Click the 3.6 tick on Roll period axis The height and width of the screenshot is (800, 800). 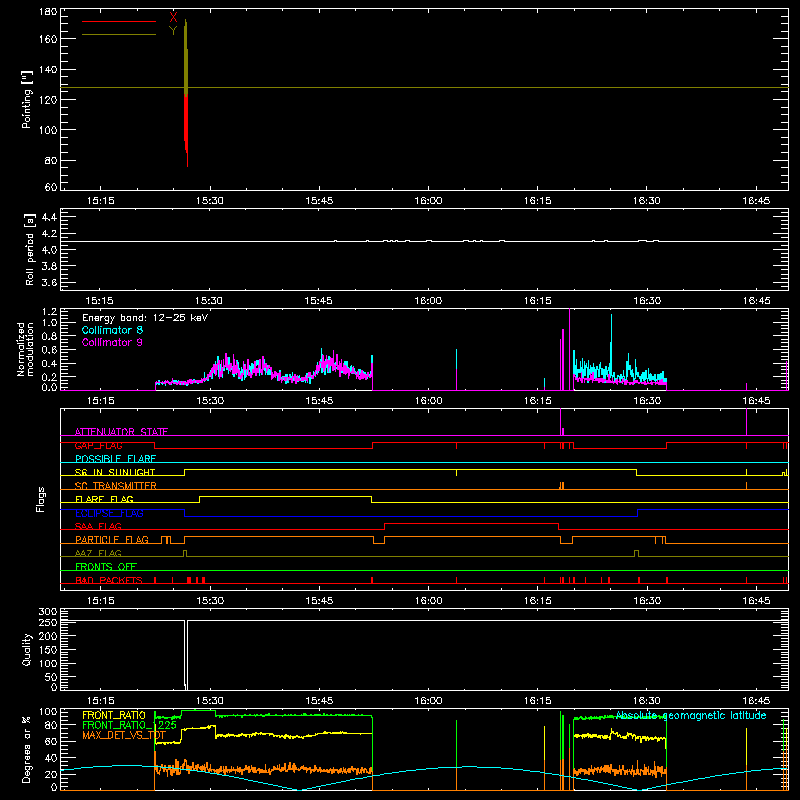tap(49, 282)
